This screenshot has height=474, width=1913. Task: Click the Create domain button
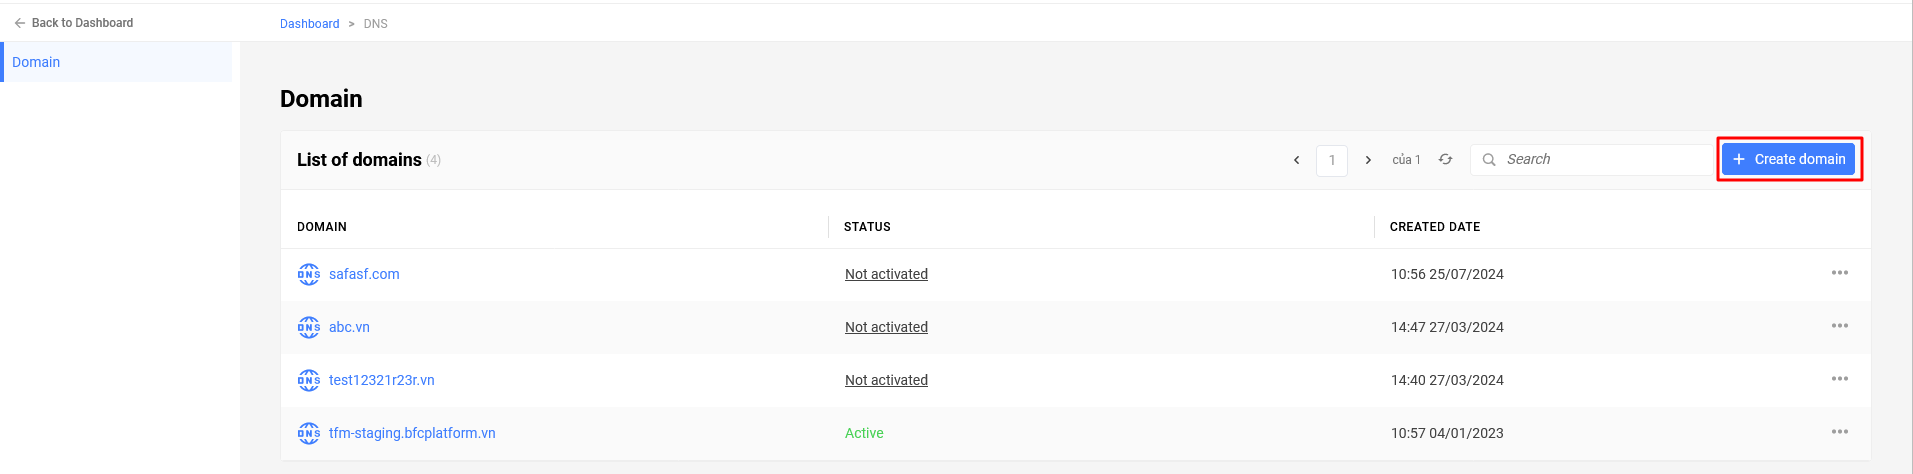(x=1788, y=159)
